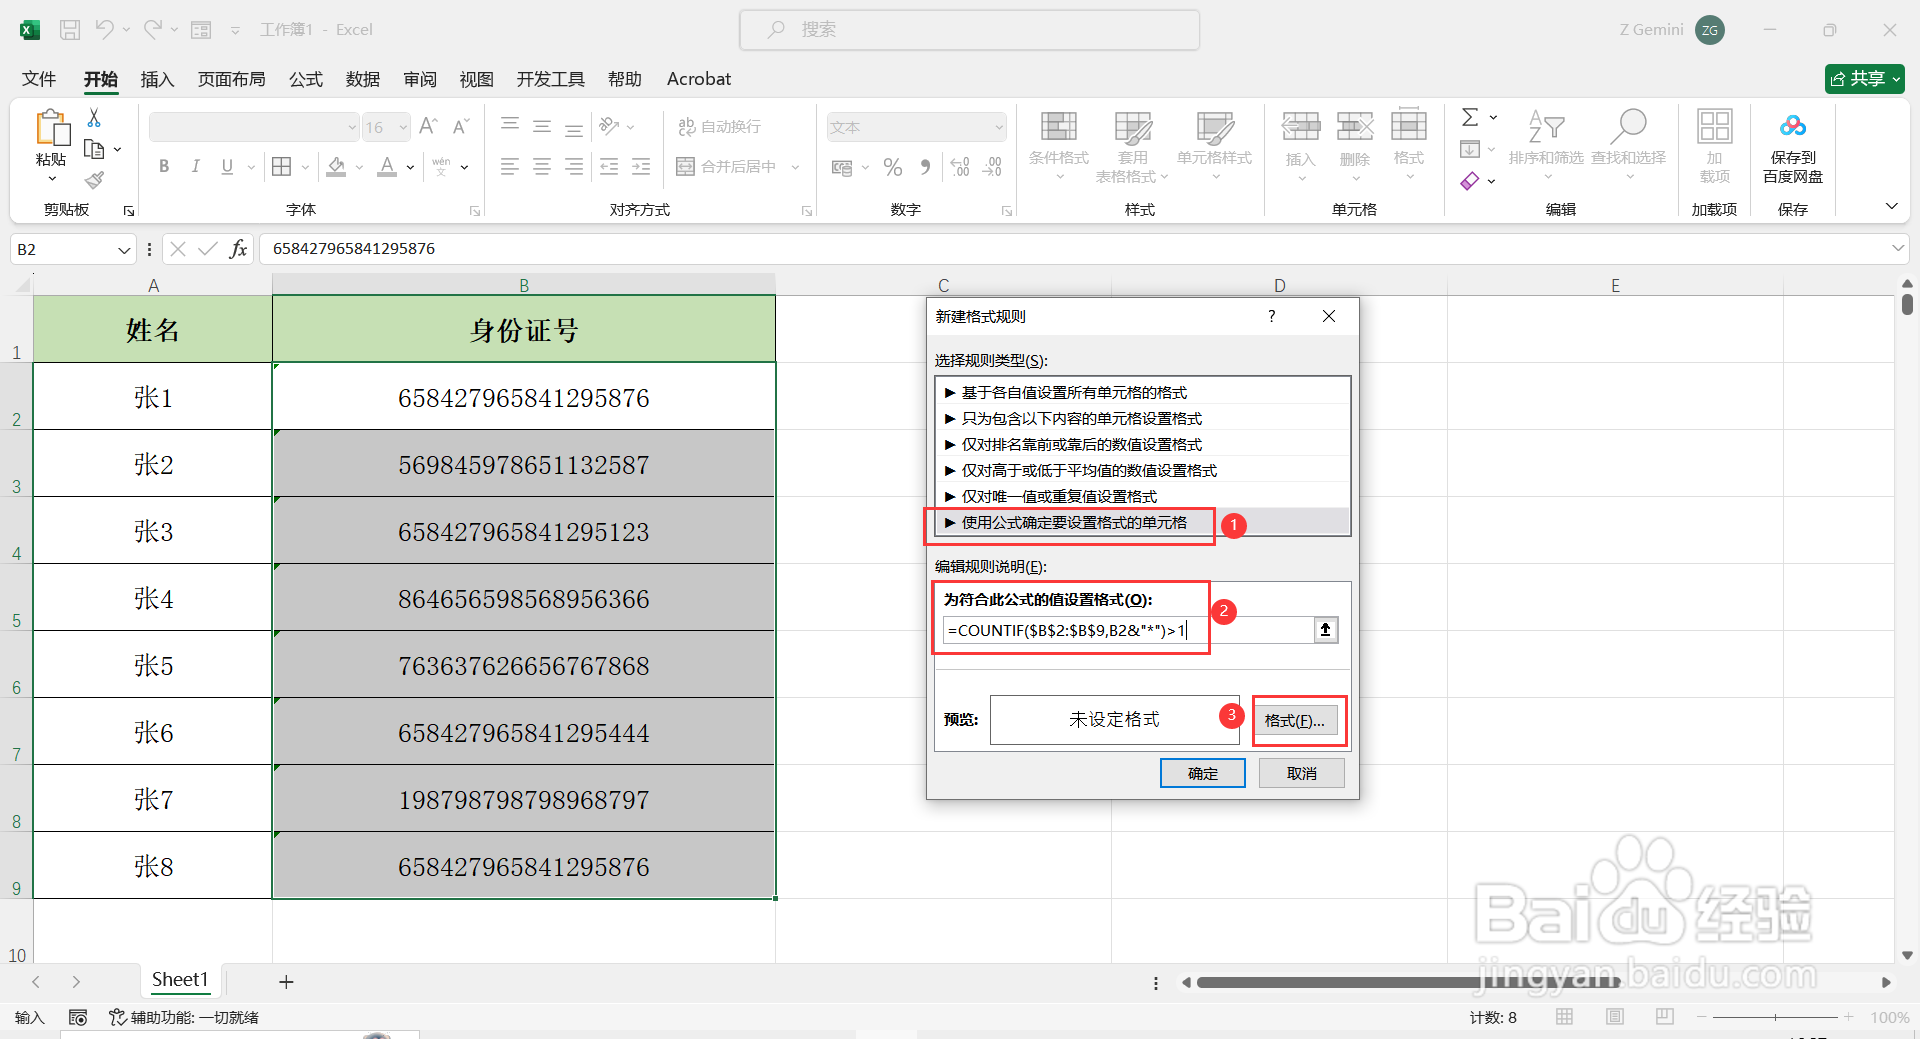Image resolution: width=1920 pixels, height=1039 pixels.
Task: Switch to the 数据 ribbon tab
Action: point(362,79)
